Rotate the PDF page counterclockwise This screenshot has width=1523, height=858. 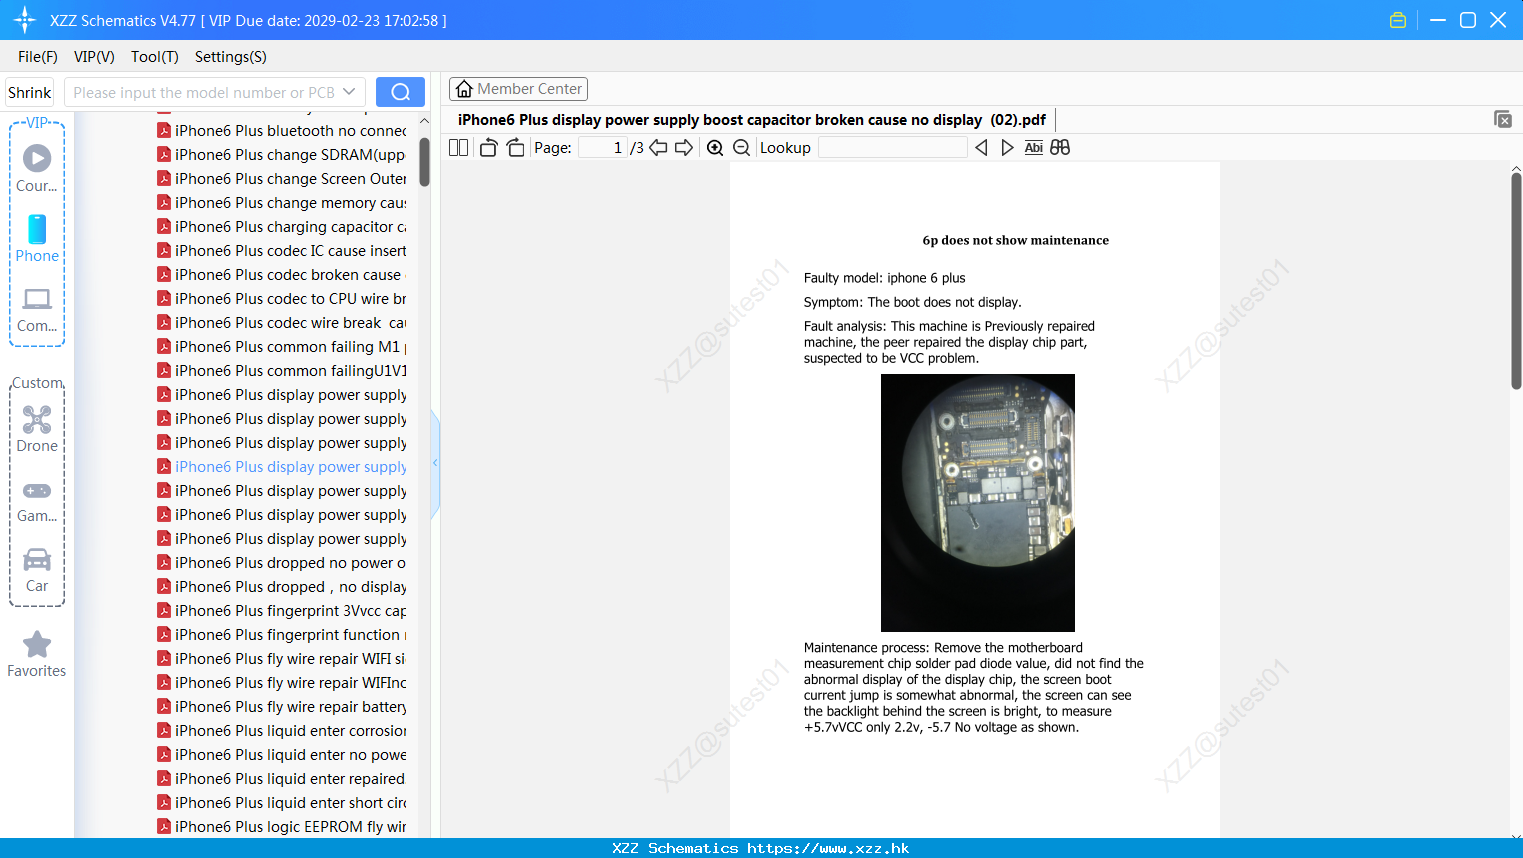click(488, 147)
